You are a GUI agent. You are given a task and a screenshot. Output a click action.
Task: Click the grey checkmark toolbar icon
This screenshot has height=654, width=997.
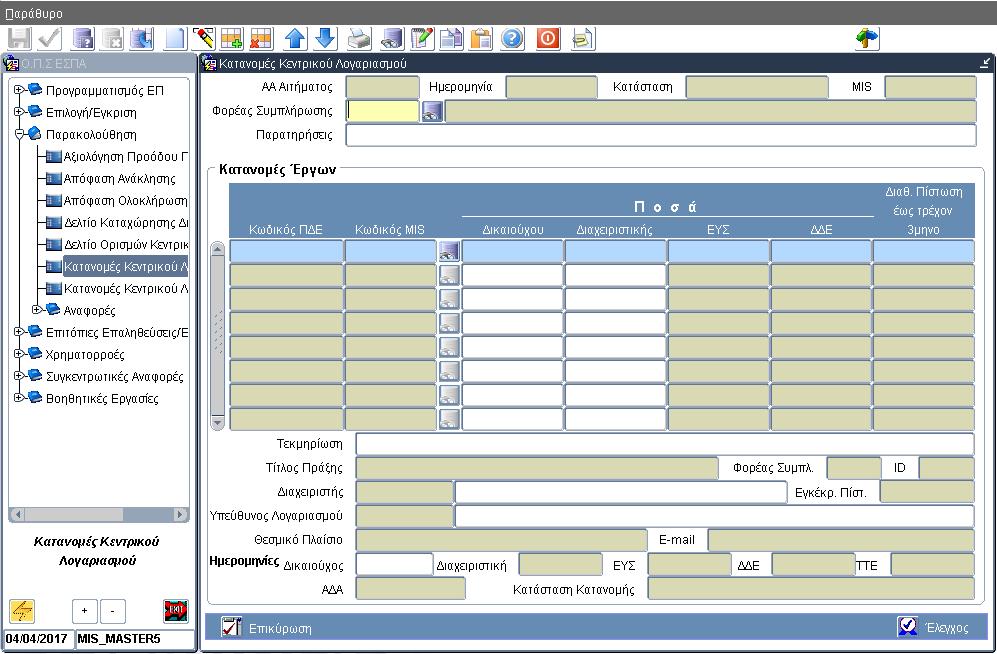(50, 39)
